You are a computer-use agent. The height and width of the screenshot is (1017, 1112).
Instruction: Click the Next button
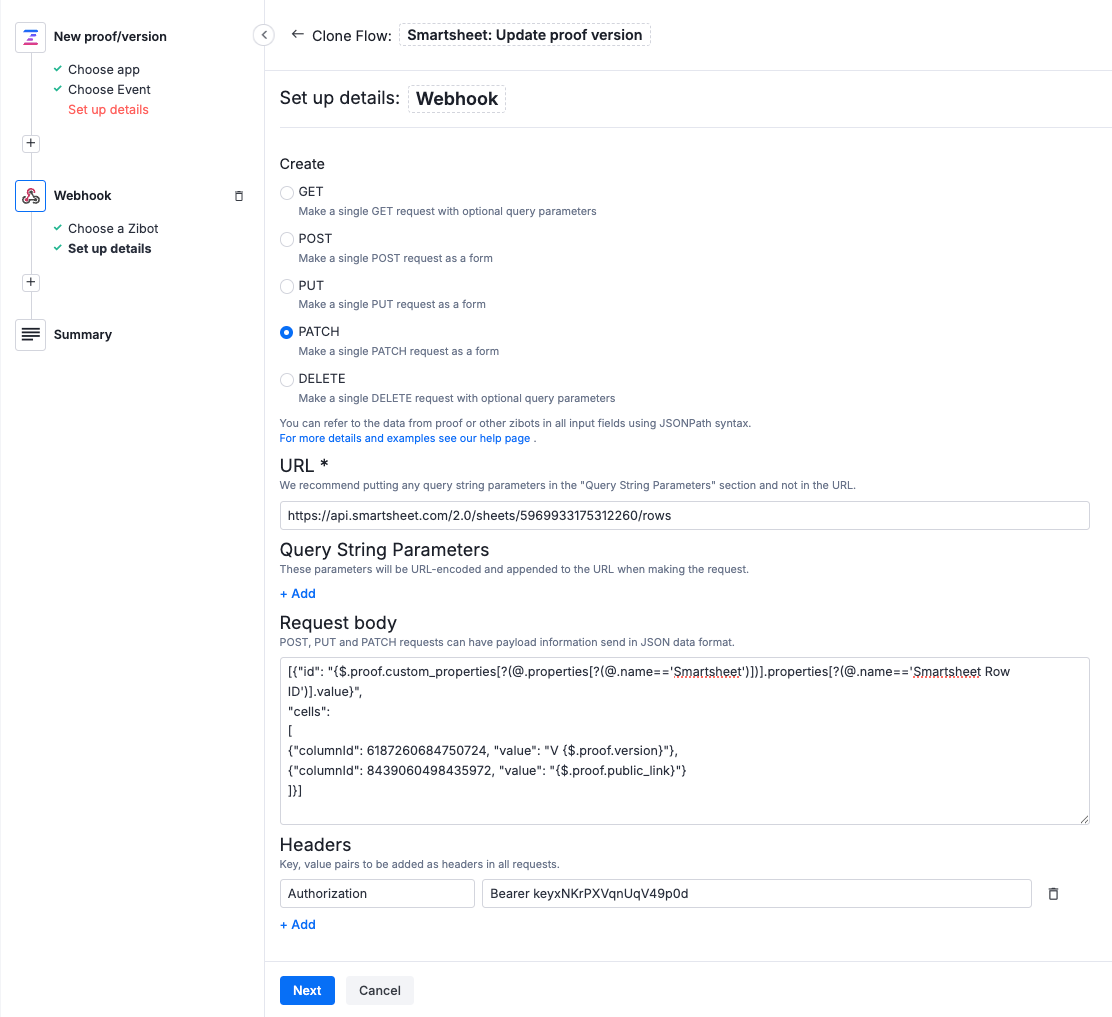click(307, 990)
